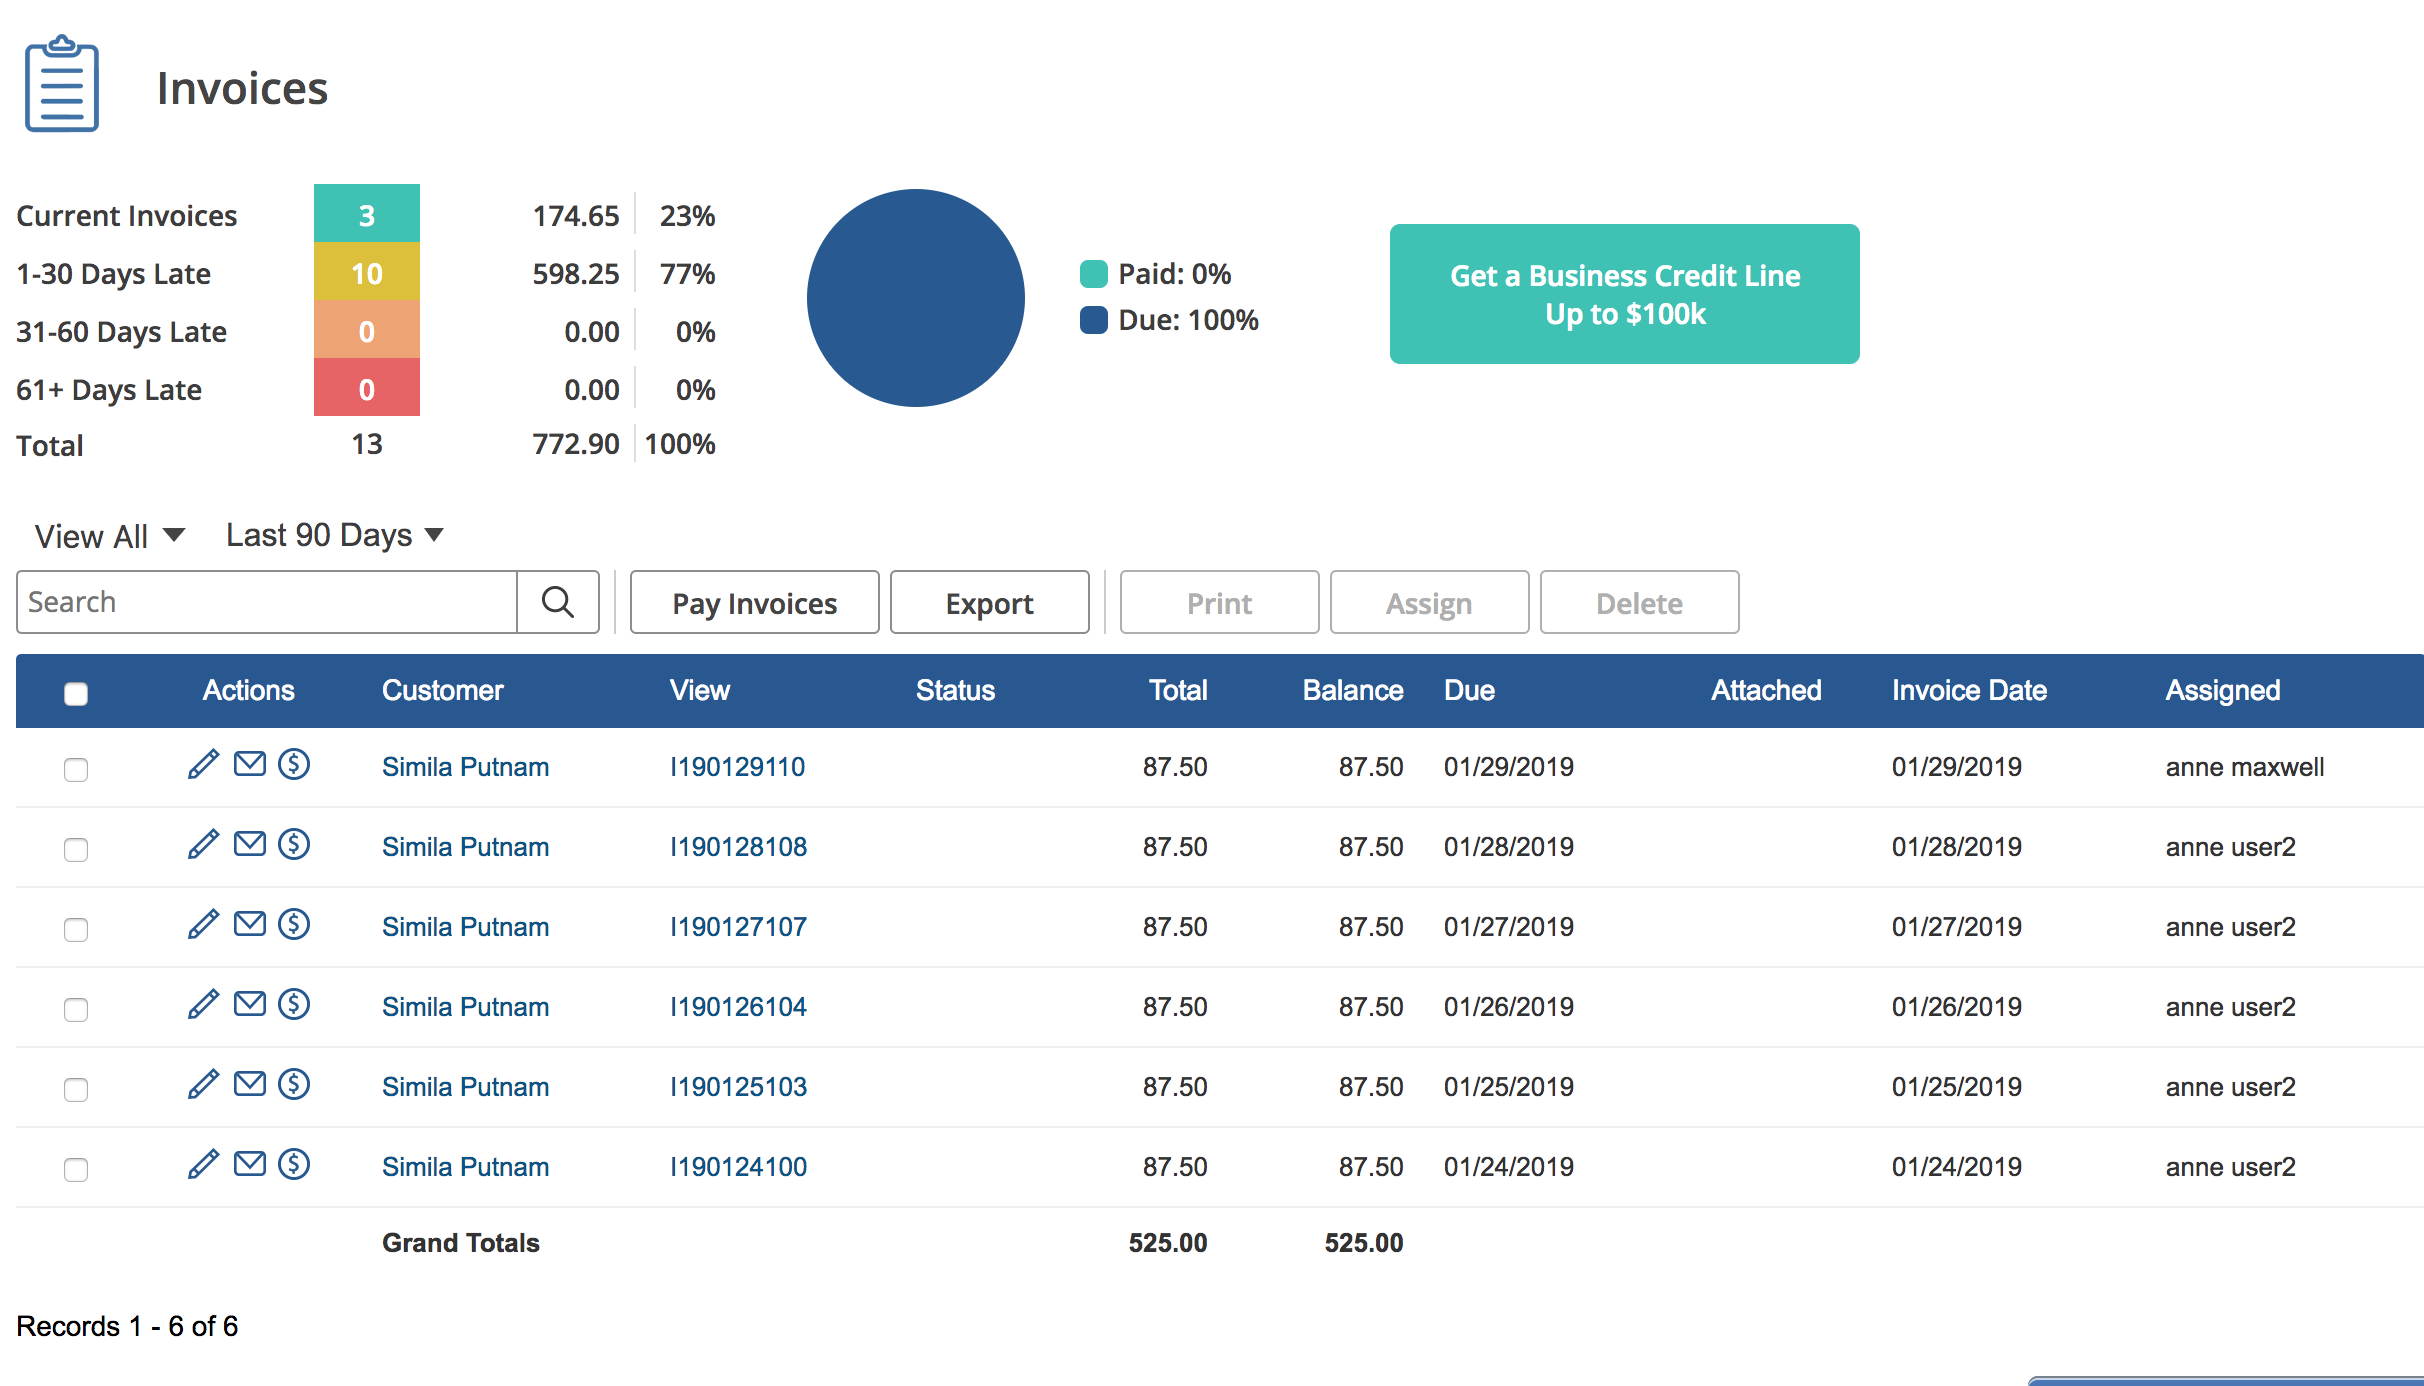Sort by the Invoice Date column header

pos(1968,690)
